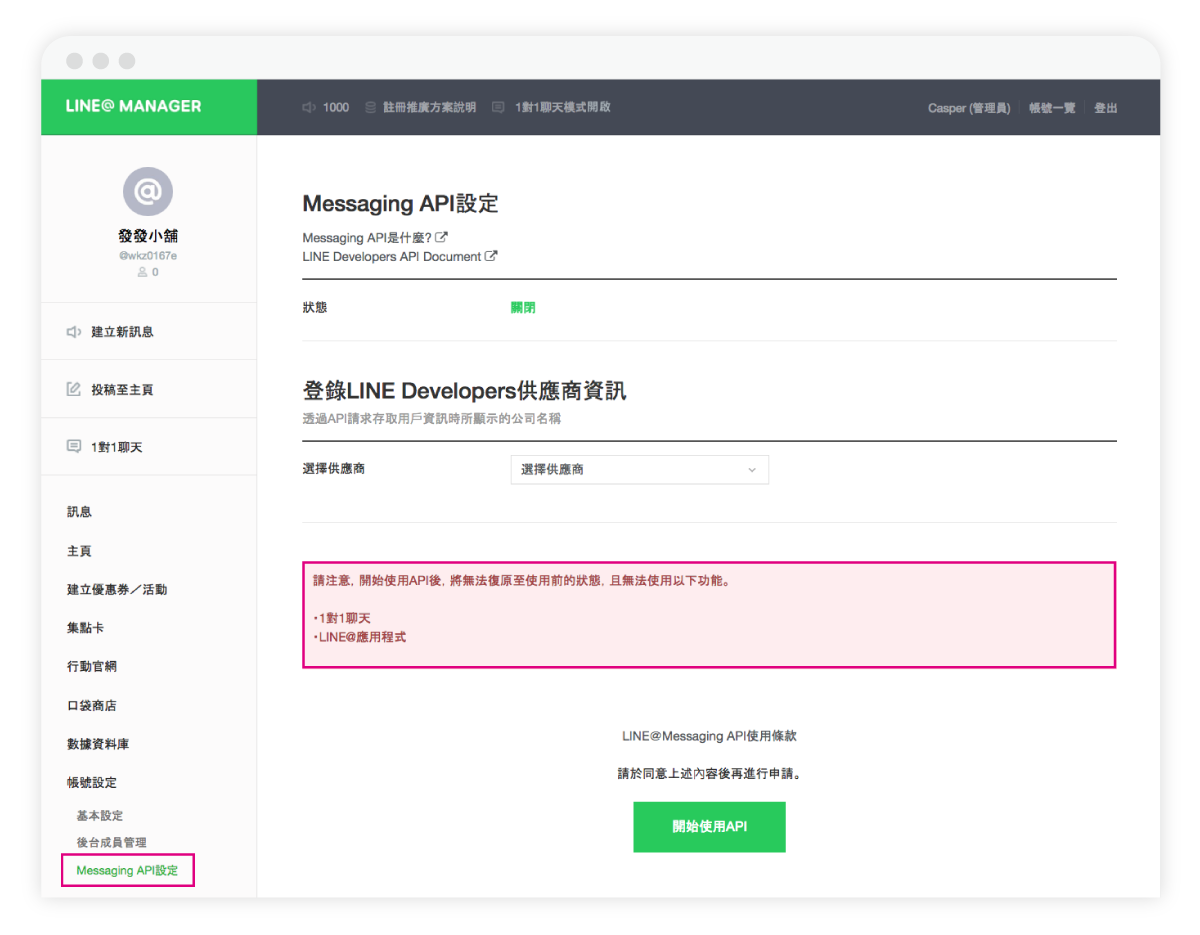Image resolution: width=1200 pixels, height=935 pixels.
Task: Click the pencil icon beside 投稿至主頁
Action: tap(74, 389)
